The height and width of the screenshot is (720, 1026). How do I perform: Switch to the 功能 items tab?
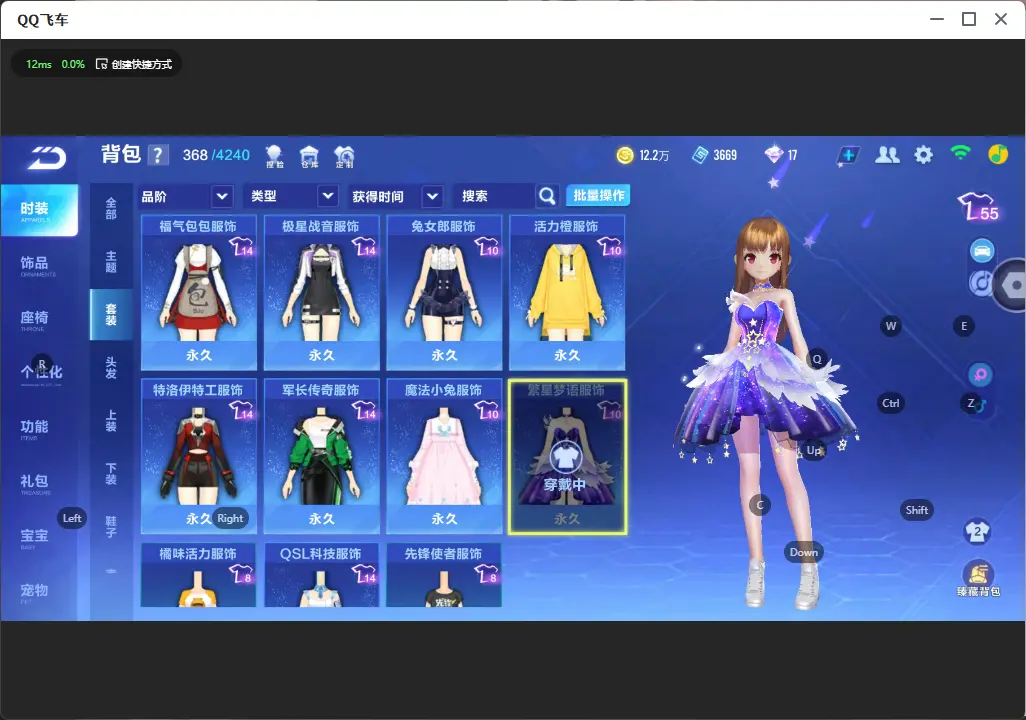(37, 429)
